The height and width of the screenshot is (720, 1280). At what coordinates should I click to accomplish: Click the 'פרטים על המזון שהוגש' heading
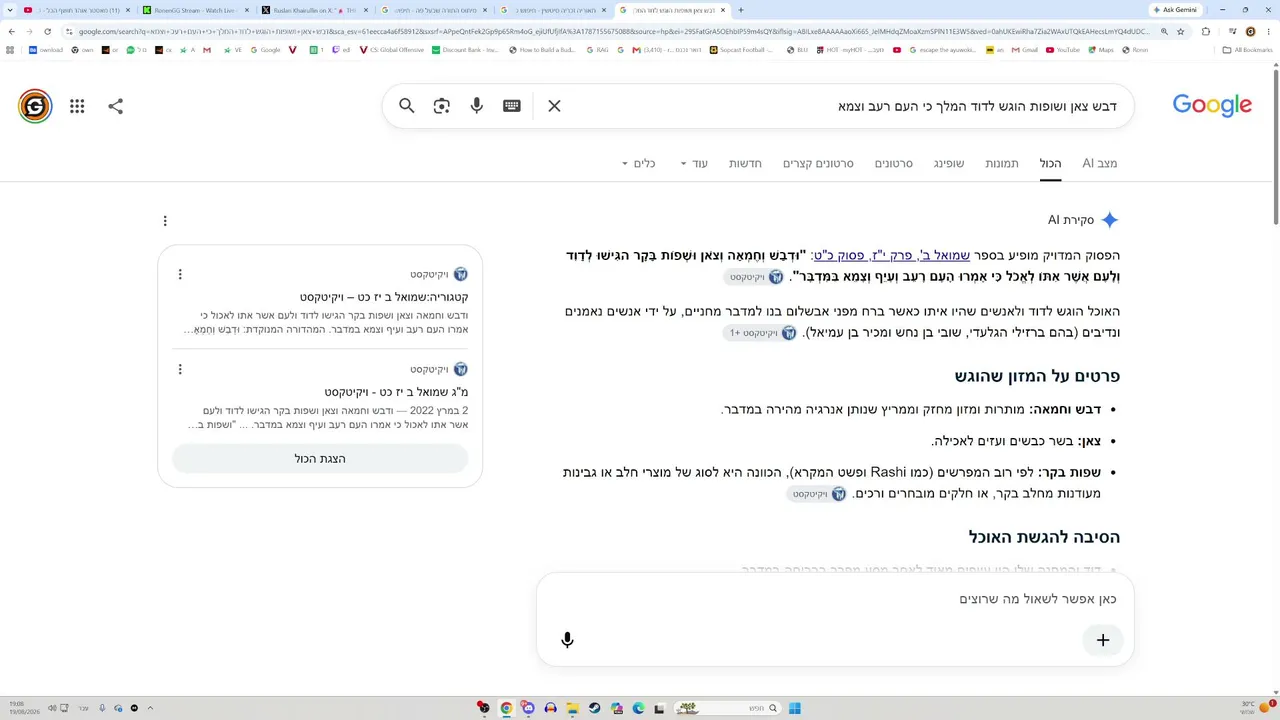click(x=1037, y=376)
